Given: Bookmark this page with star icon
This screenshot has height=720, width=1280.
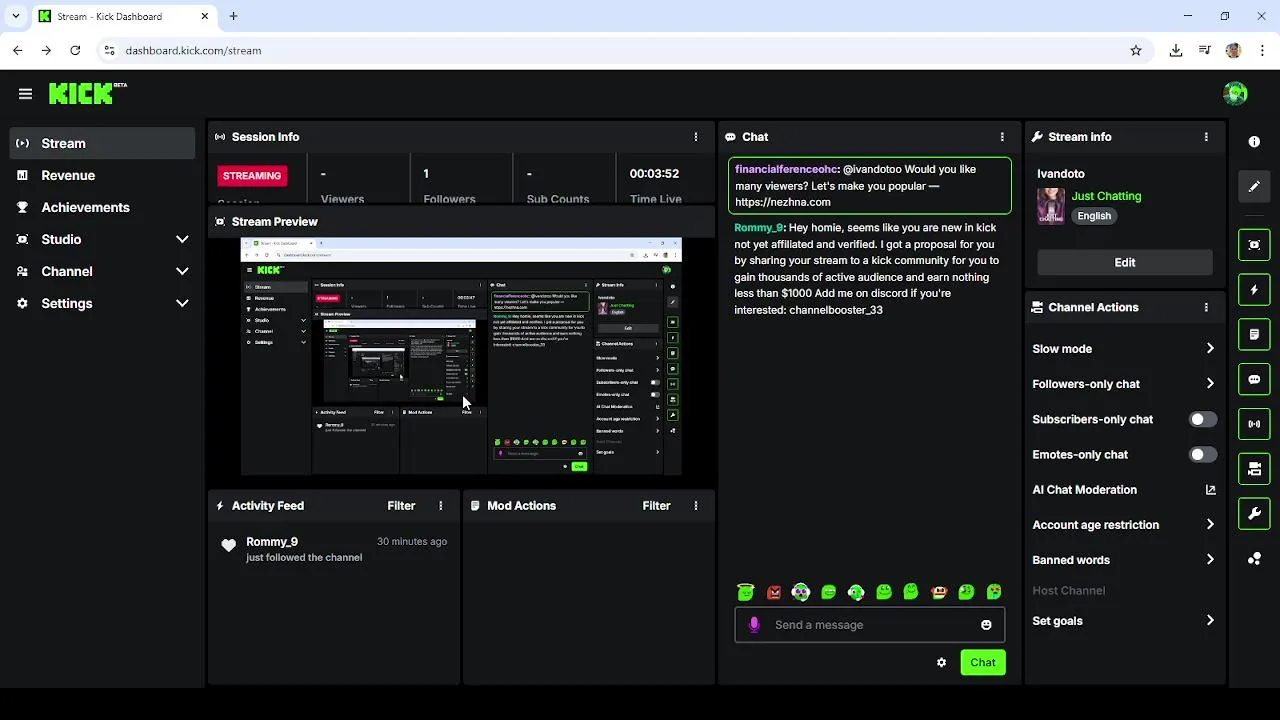Looking at the screenshot, I should [1136, 50].
